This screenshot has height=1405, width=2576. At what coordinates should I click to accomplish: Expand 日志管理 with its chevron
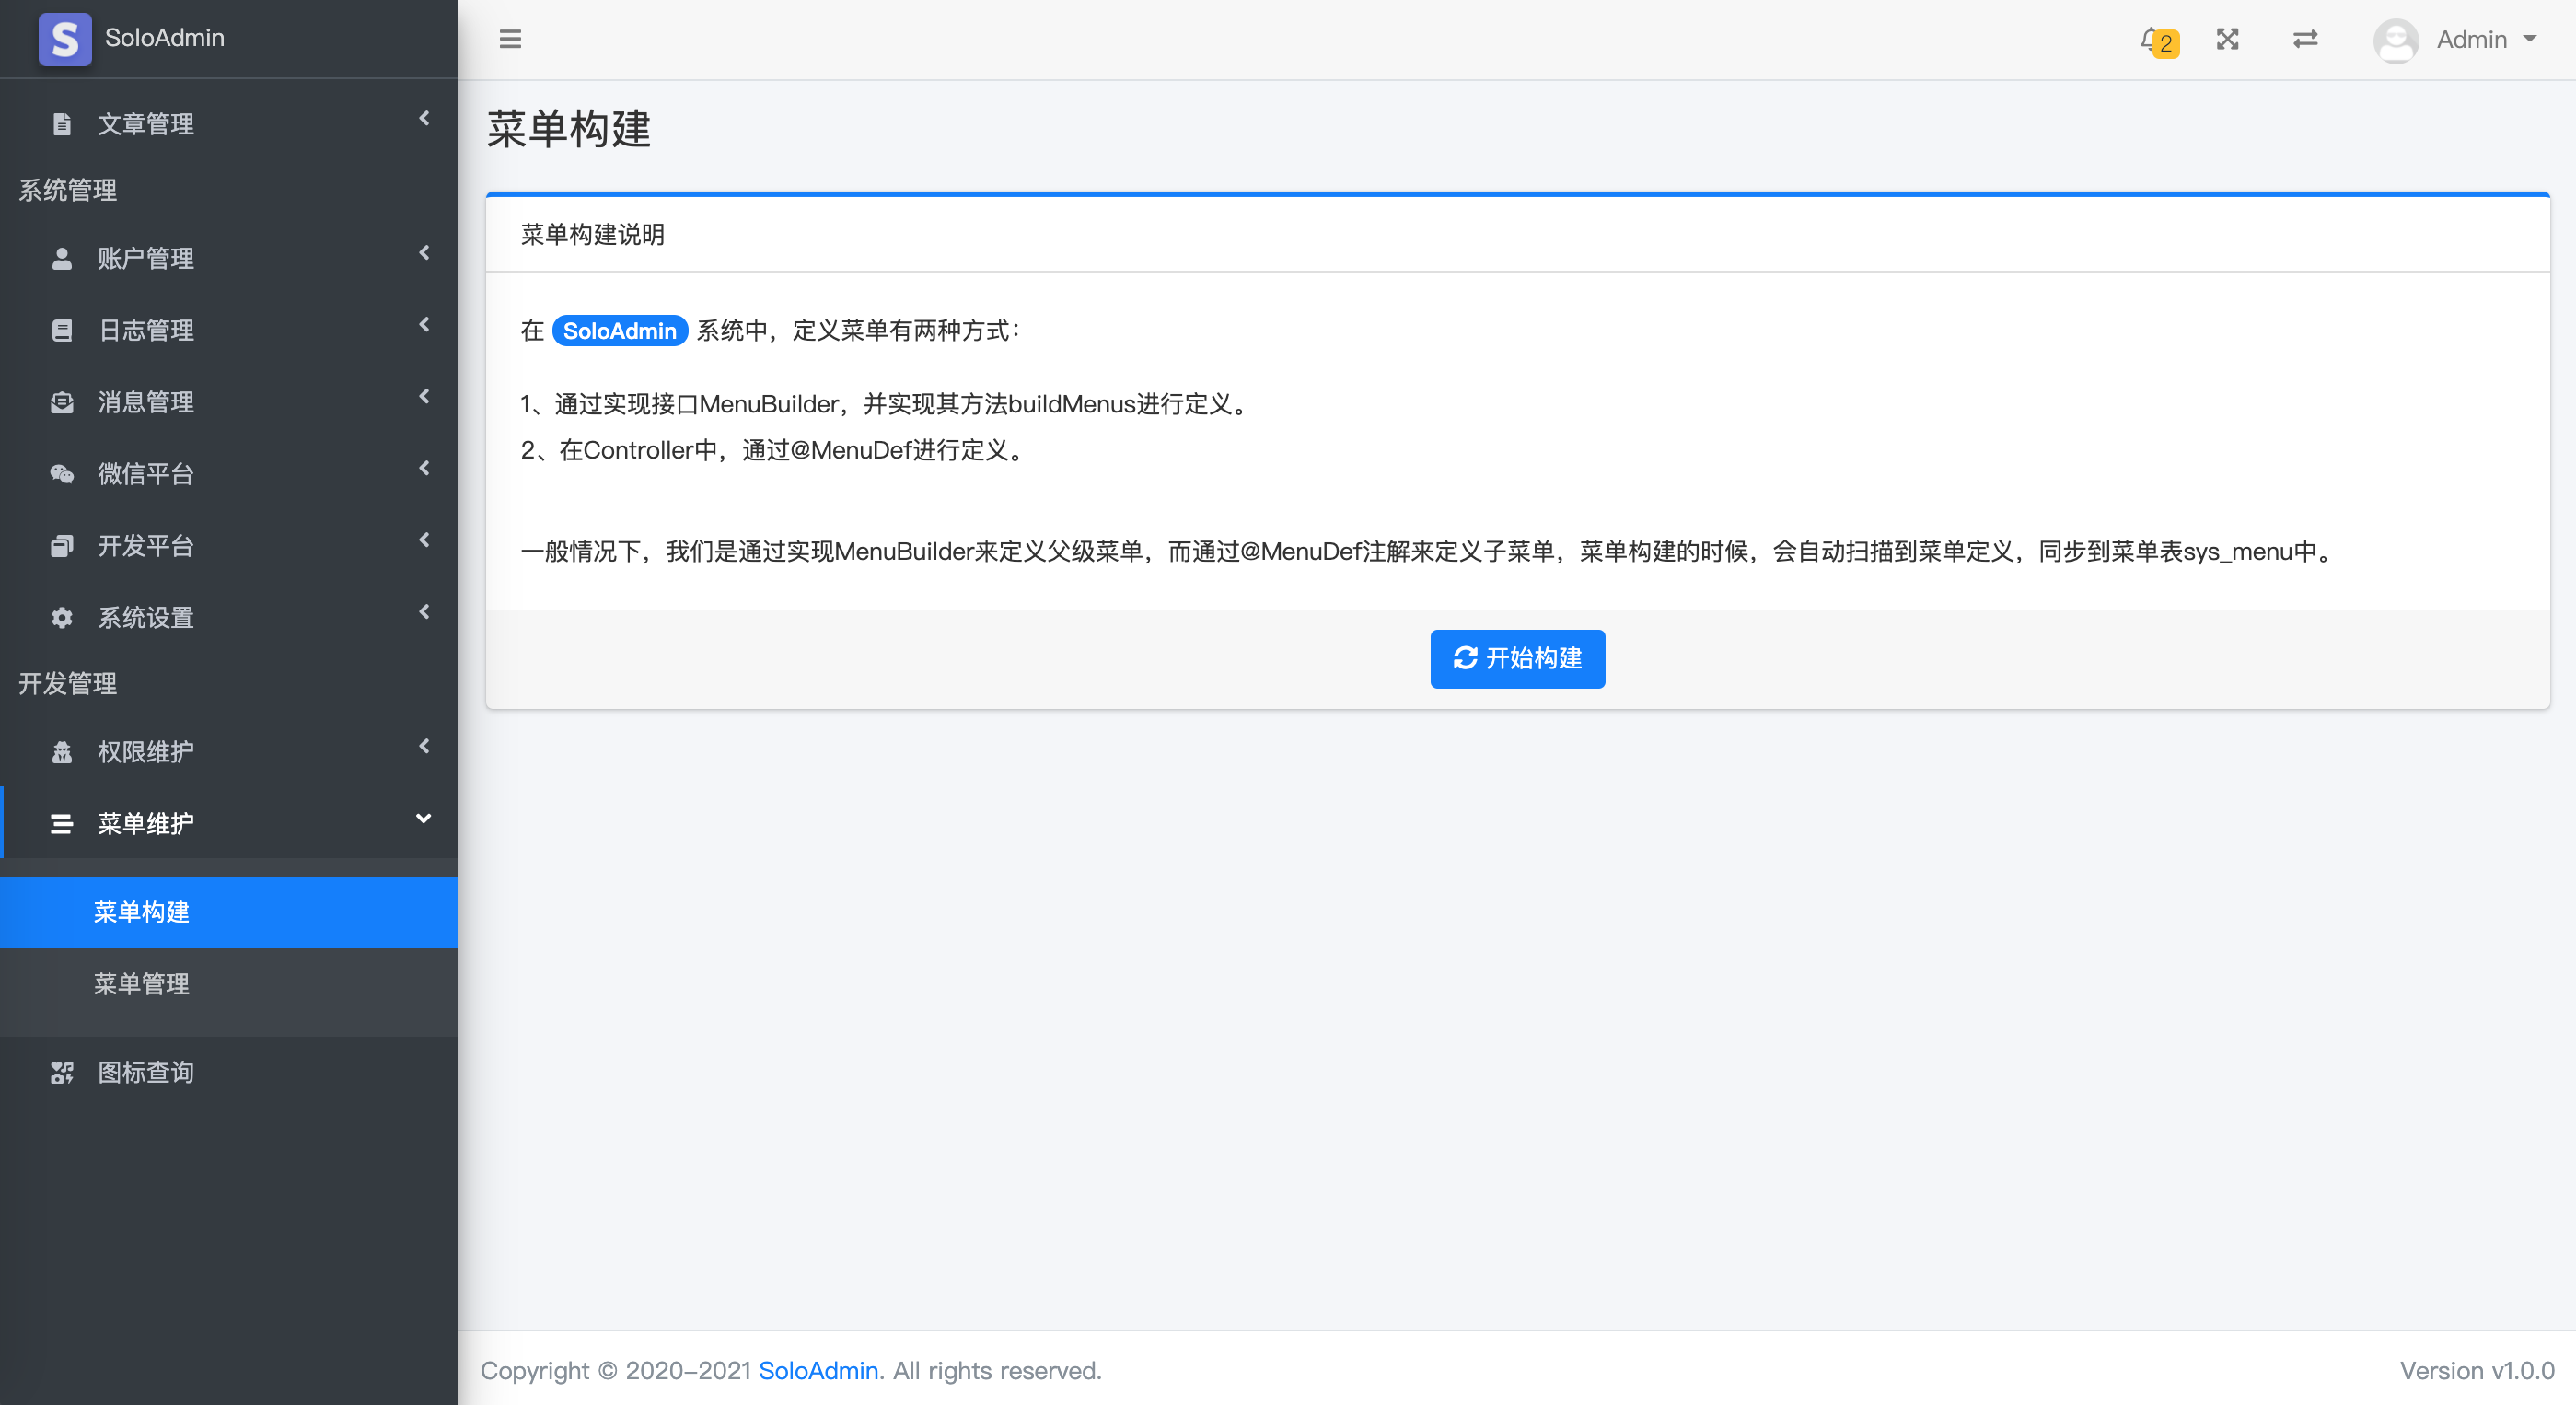pyautogui.click(x=424, y=325)
